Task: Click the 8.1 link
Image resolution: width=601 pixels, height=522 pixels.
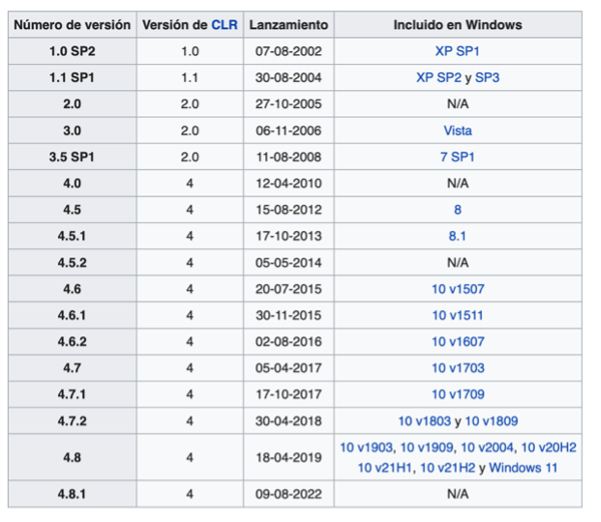Action: pos(458,236)
